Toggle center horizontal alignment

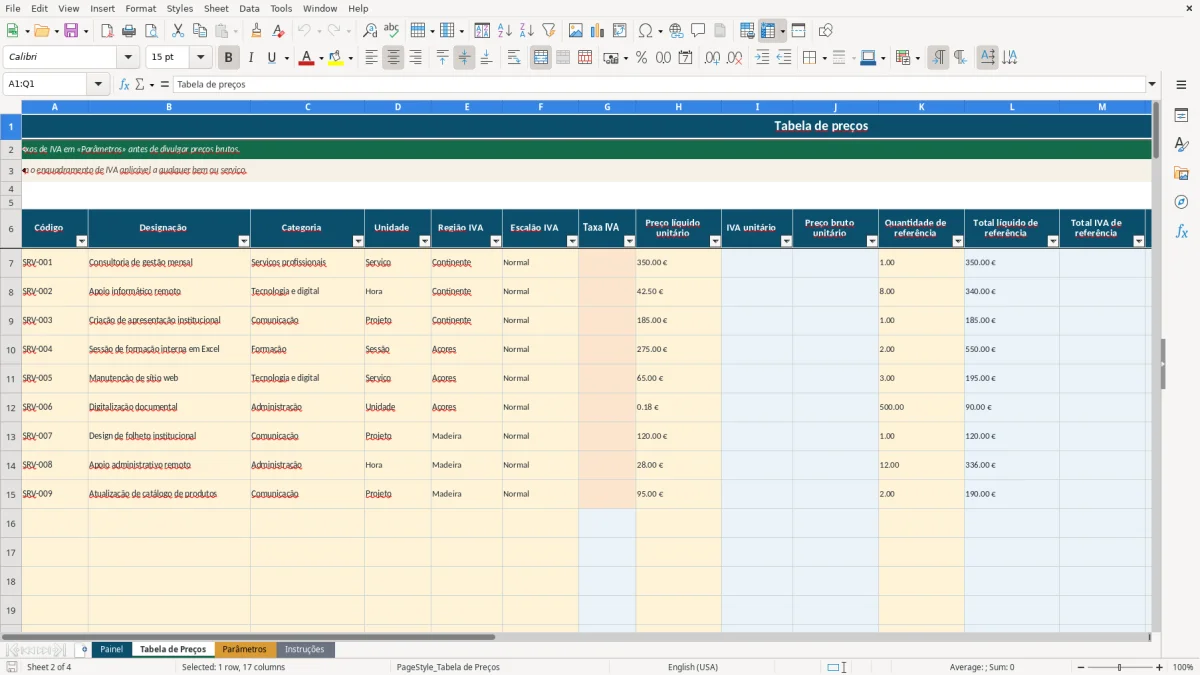(x=393, y=58)
